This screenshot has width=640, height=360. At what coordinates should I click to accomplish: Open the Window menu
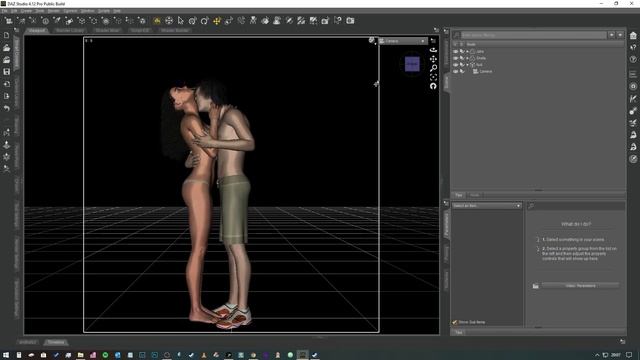87,11
